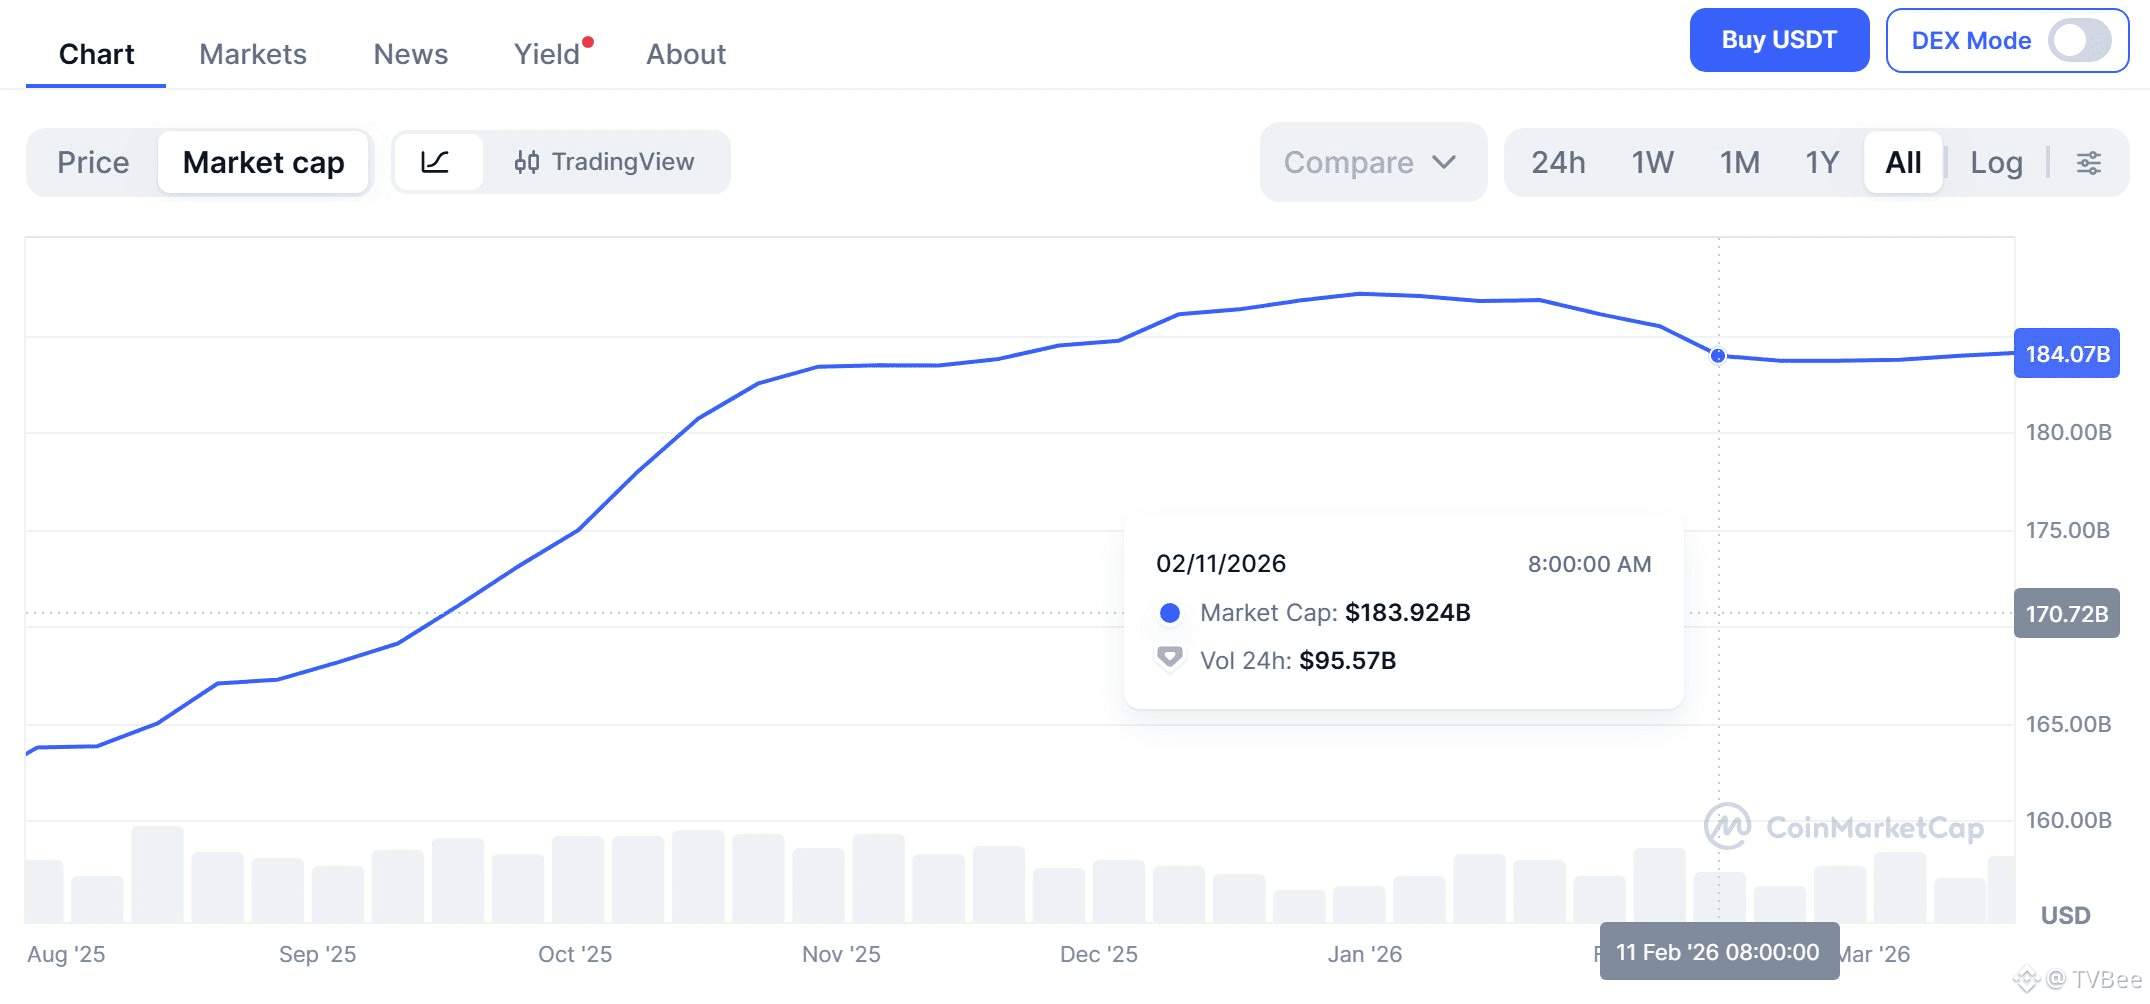Set time range to 1M

point(1739,163)
